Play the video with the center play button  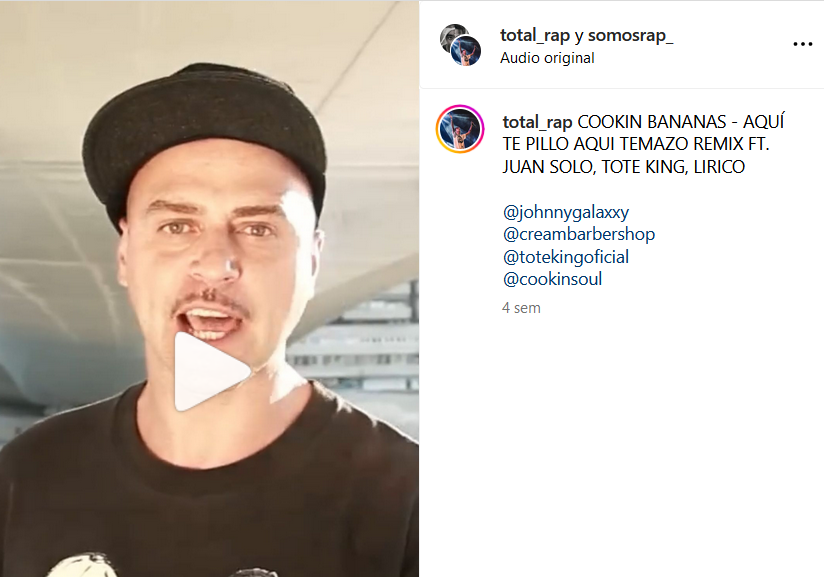(x=212, y=372)
